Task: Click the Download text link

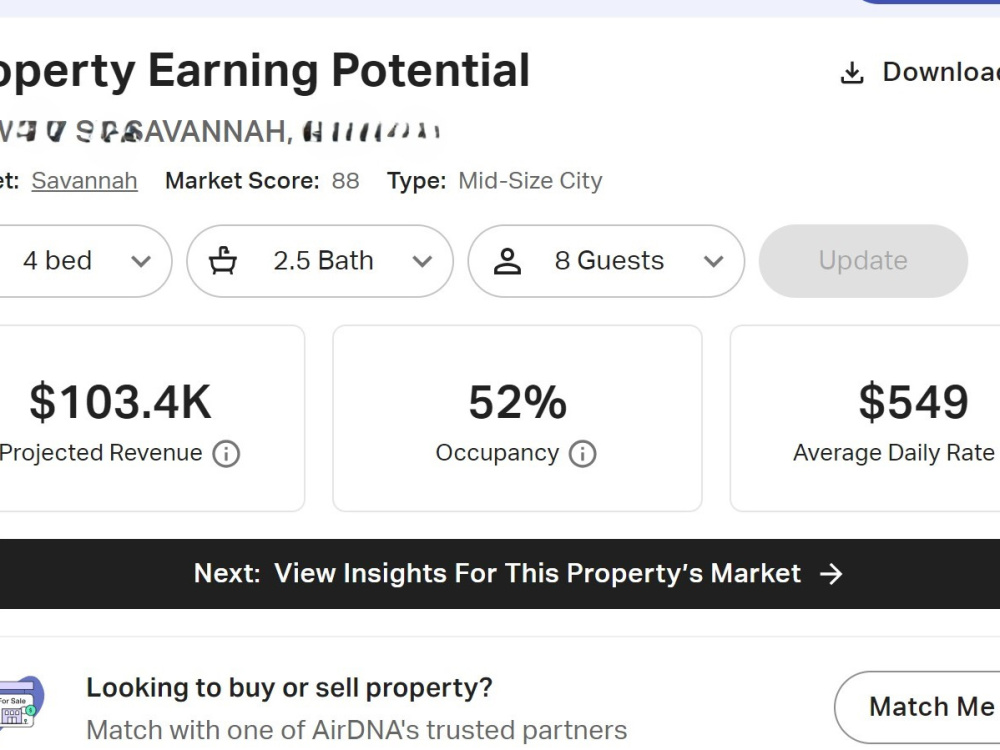Action: (941, 72)
